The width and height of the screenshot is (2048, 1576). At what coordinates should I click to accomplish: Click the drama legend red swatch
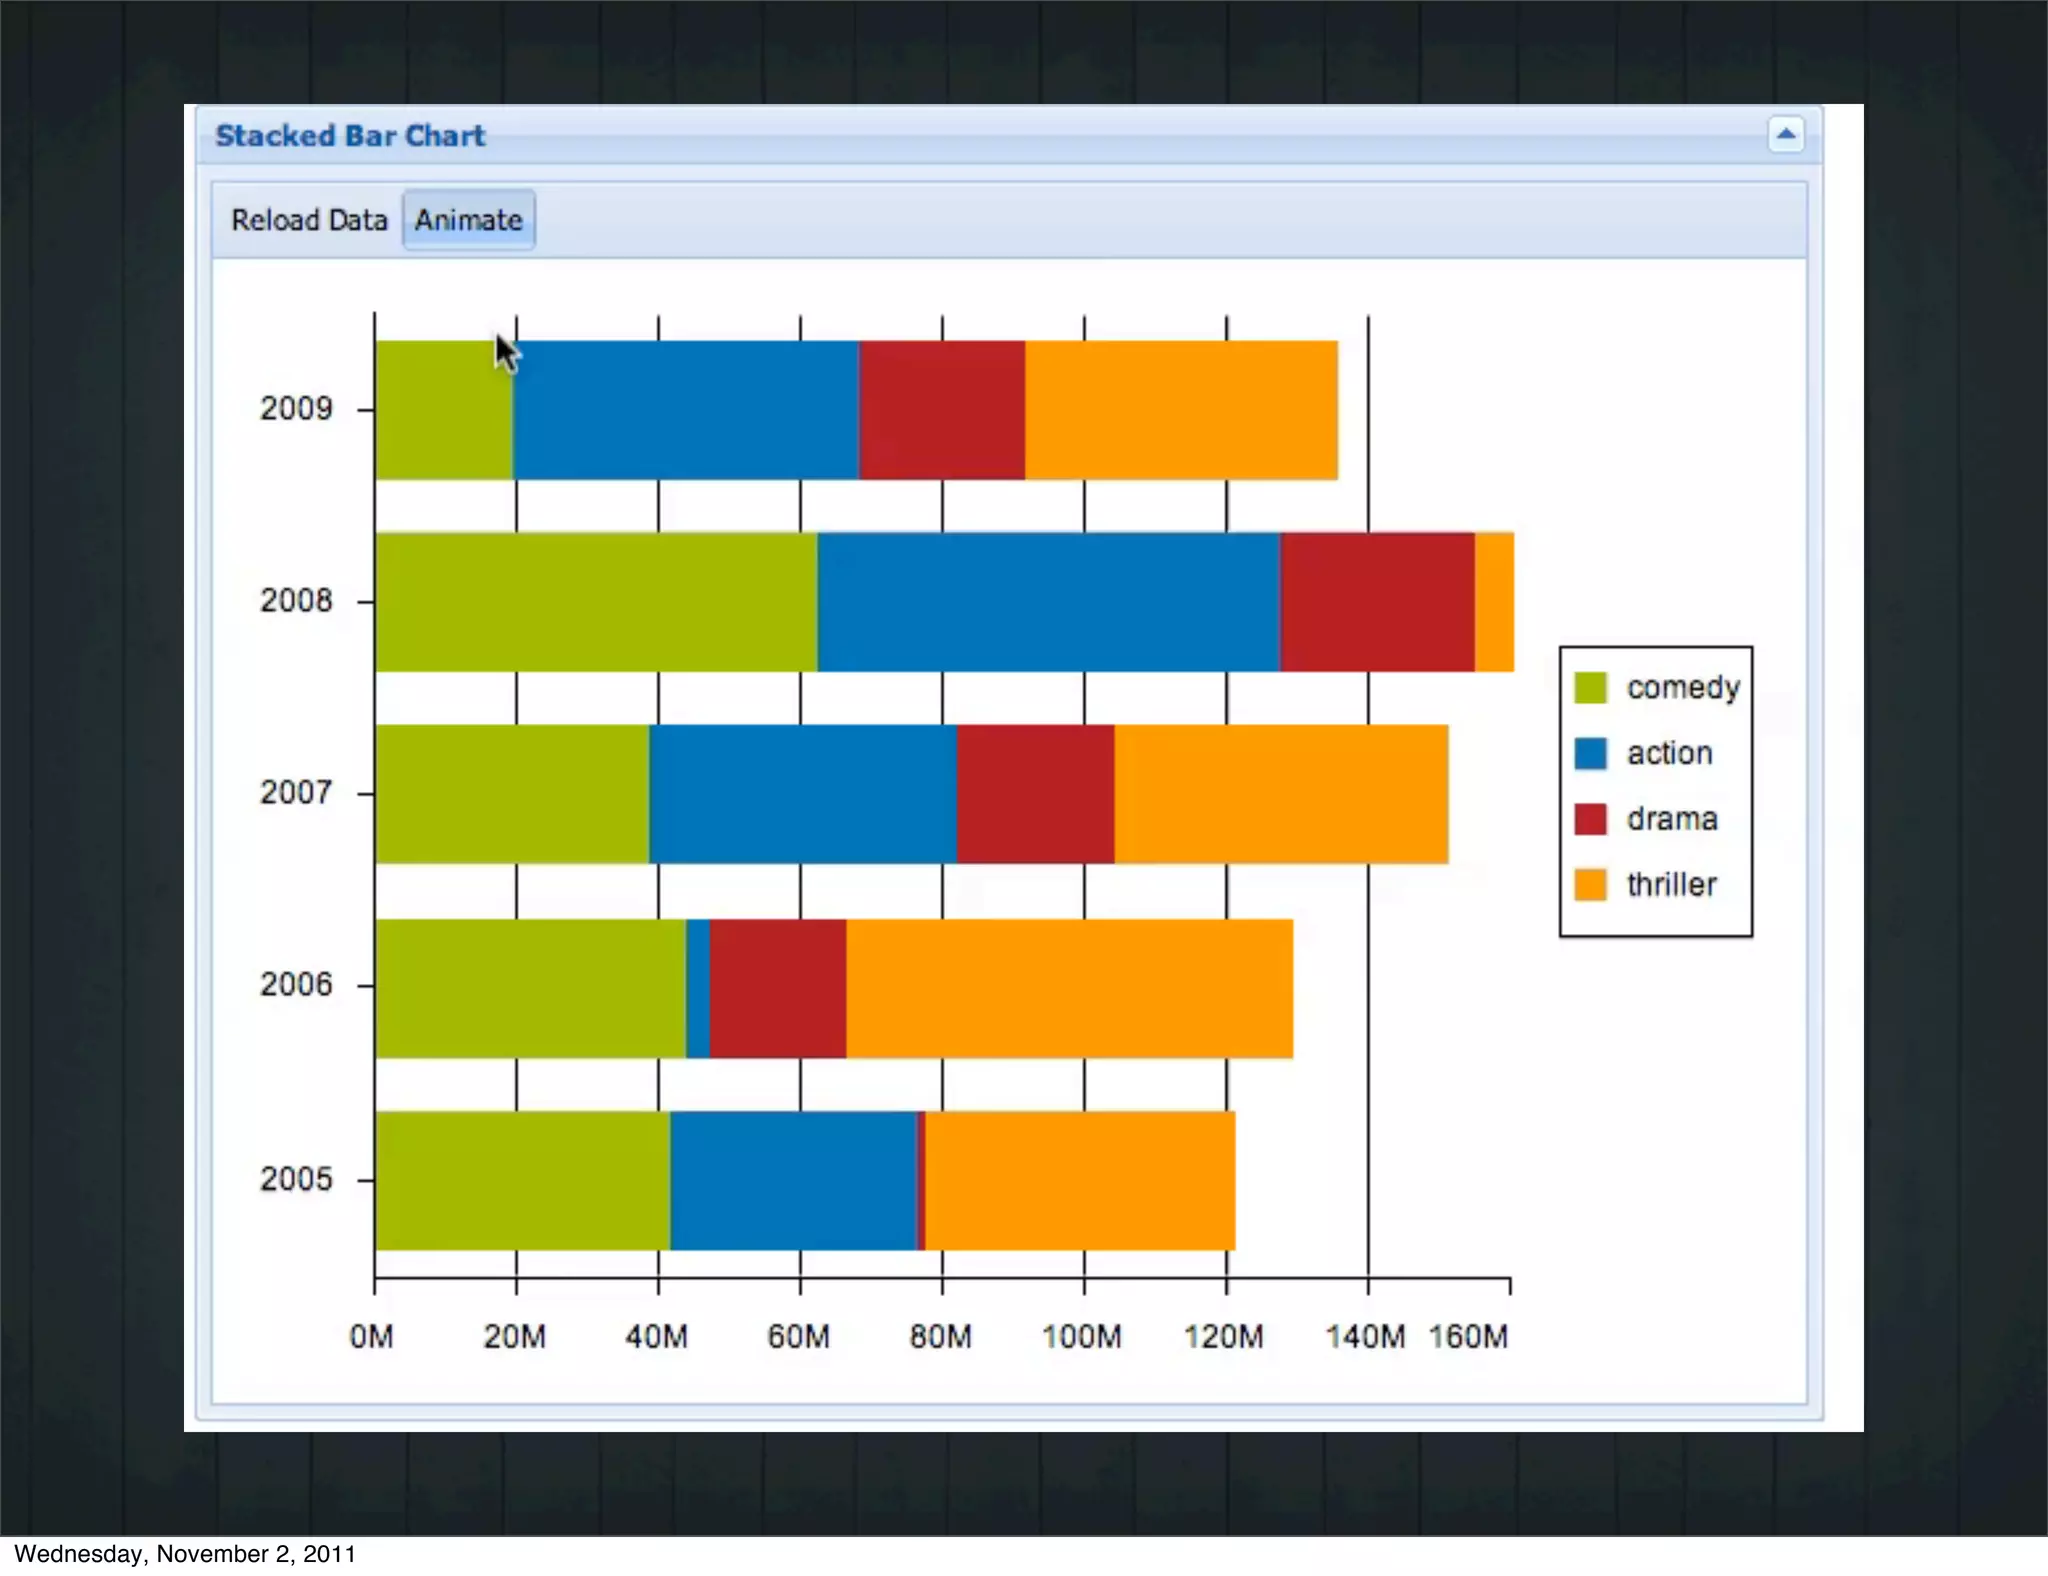point(1590,819)
